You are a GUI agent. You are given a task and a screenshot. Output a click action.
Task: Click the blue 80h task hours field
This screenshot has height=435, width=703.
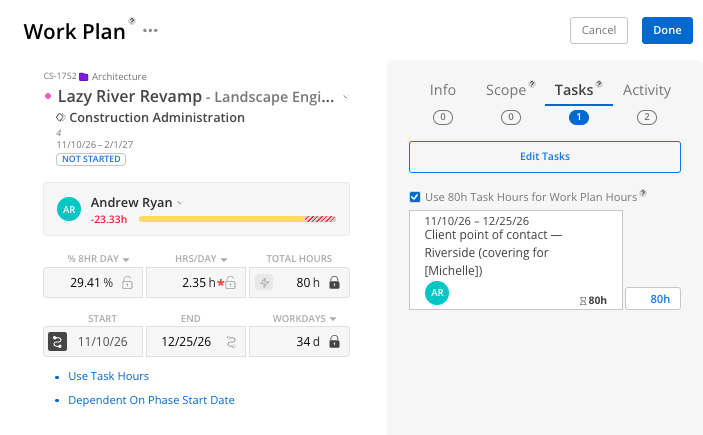(653, 299)
